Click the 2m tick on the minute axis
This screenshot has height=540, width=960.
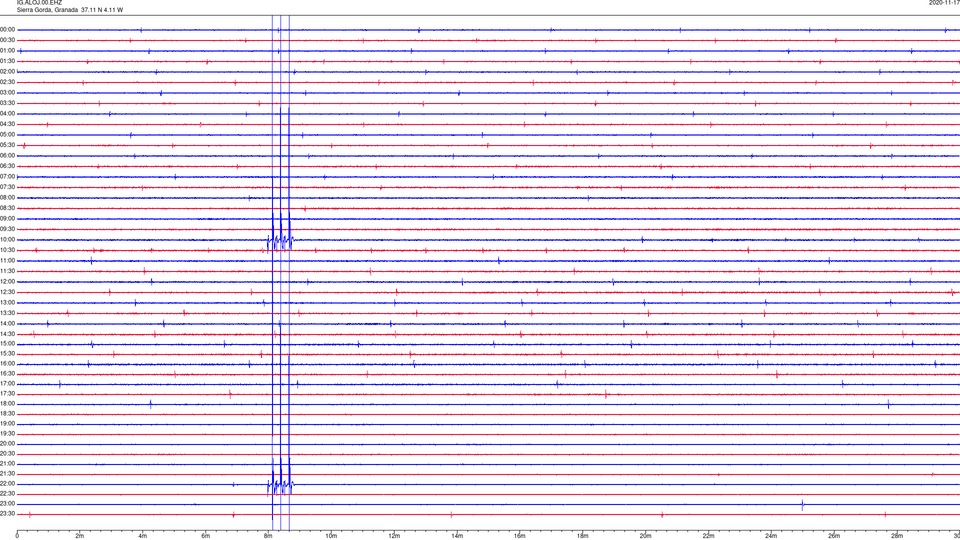pyautogui.click(x=80, y=536)
